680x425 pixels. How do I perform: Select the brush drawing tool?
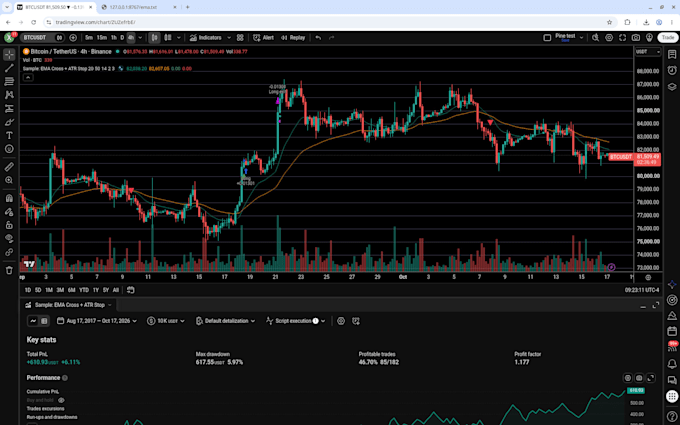tap(9, 122)
